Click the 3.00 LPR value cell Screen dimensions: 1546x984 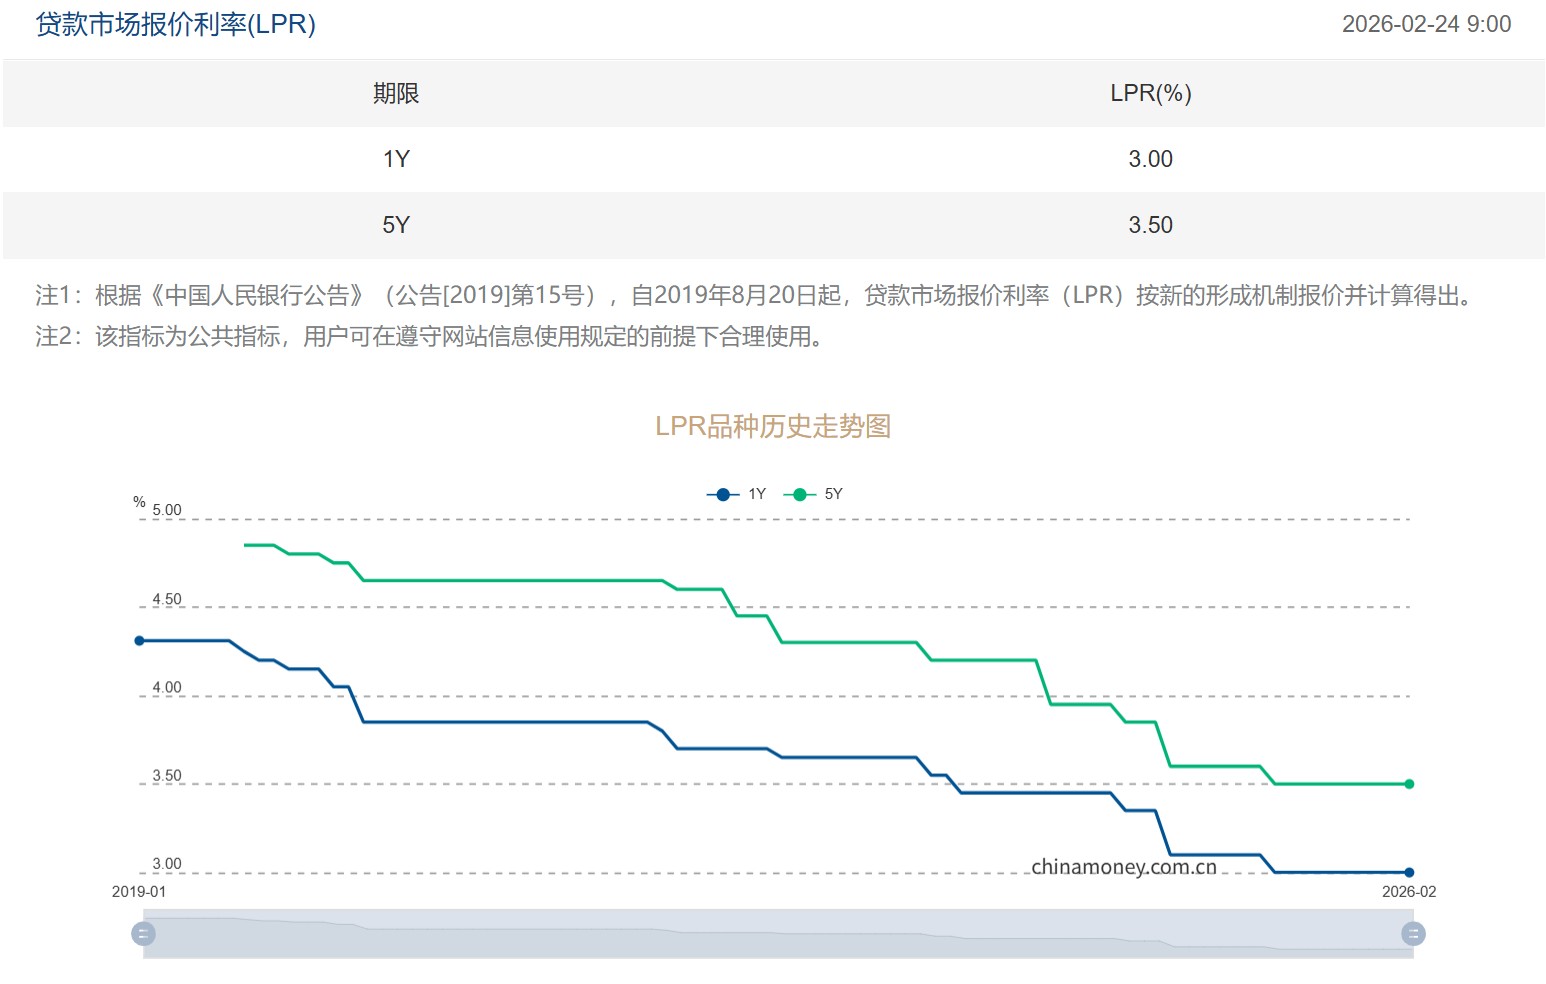(x=1150, y=159)
